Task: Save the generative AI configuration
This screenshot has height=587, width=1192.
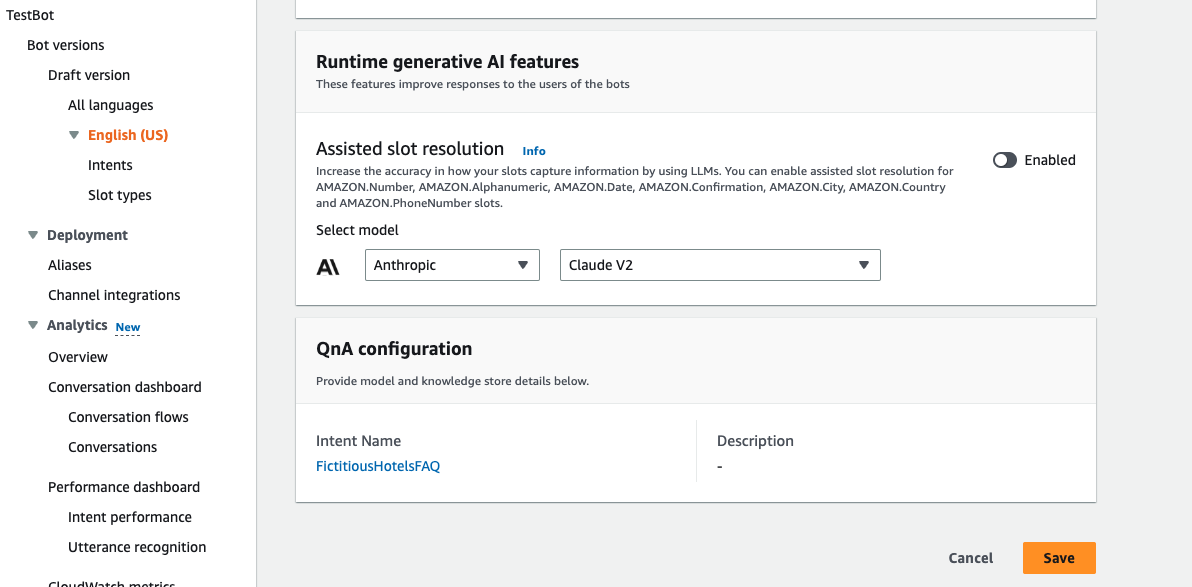Action: [x=1058, y=557]
